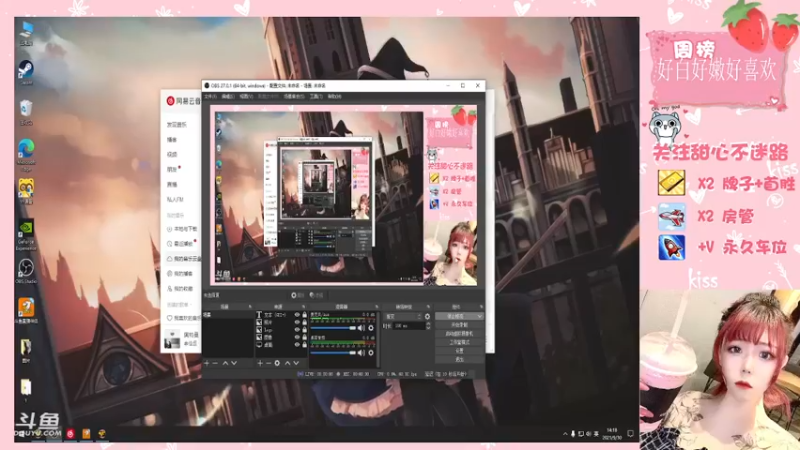The height and width of the screenshot is (450, 800).
Task: Open 发现音乐 in the NetEase music sidebar
Action: [177, 124]
